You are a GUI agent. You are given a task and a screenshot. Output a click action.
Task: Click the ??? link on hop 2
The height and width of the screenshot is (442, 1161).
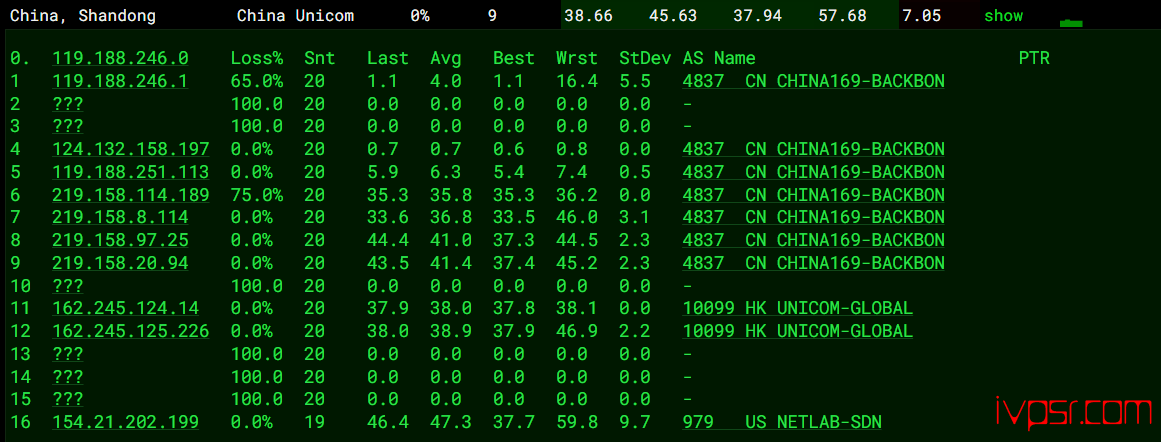pyautogui.click(x=67, y=104)
